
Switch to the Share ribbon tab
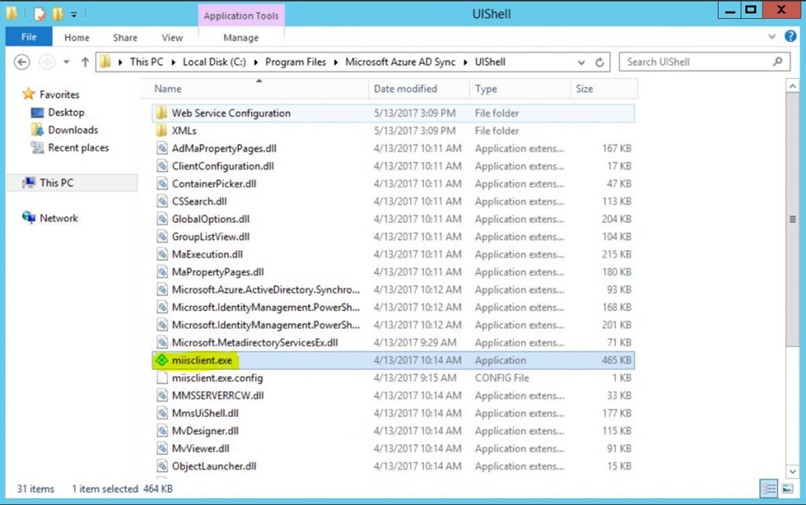pos(125,38)
